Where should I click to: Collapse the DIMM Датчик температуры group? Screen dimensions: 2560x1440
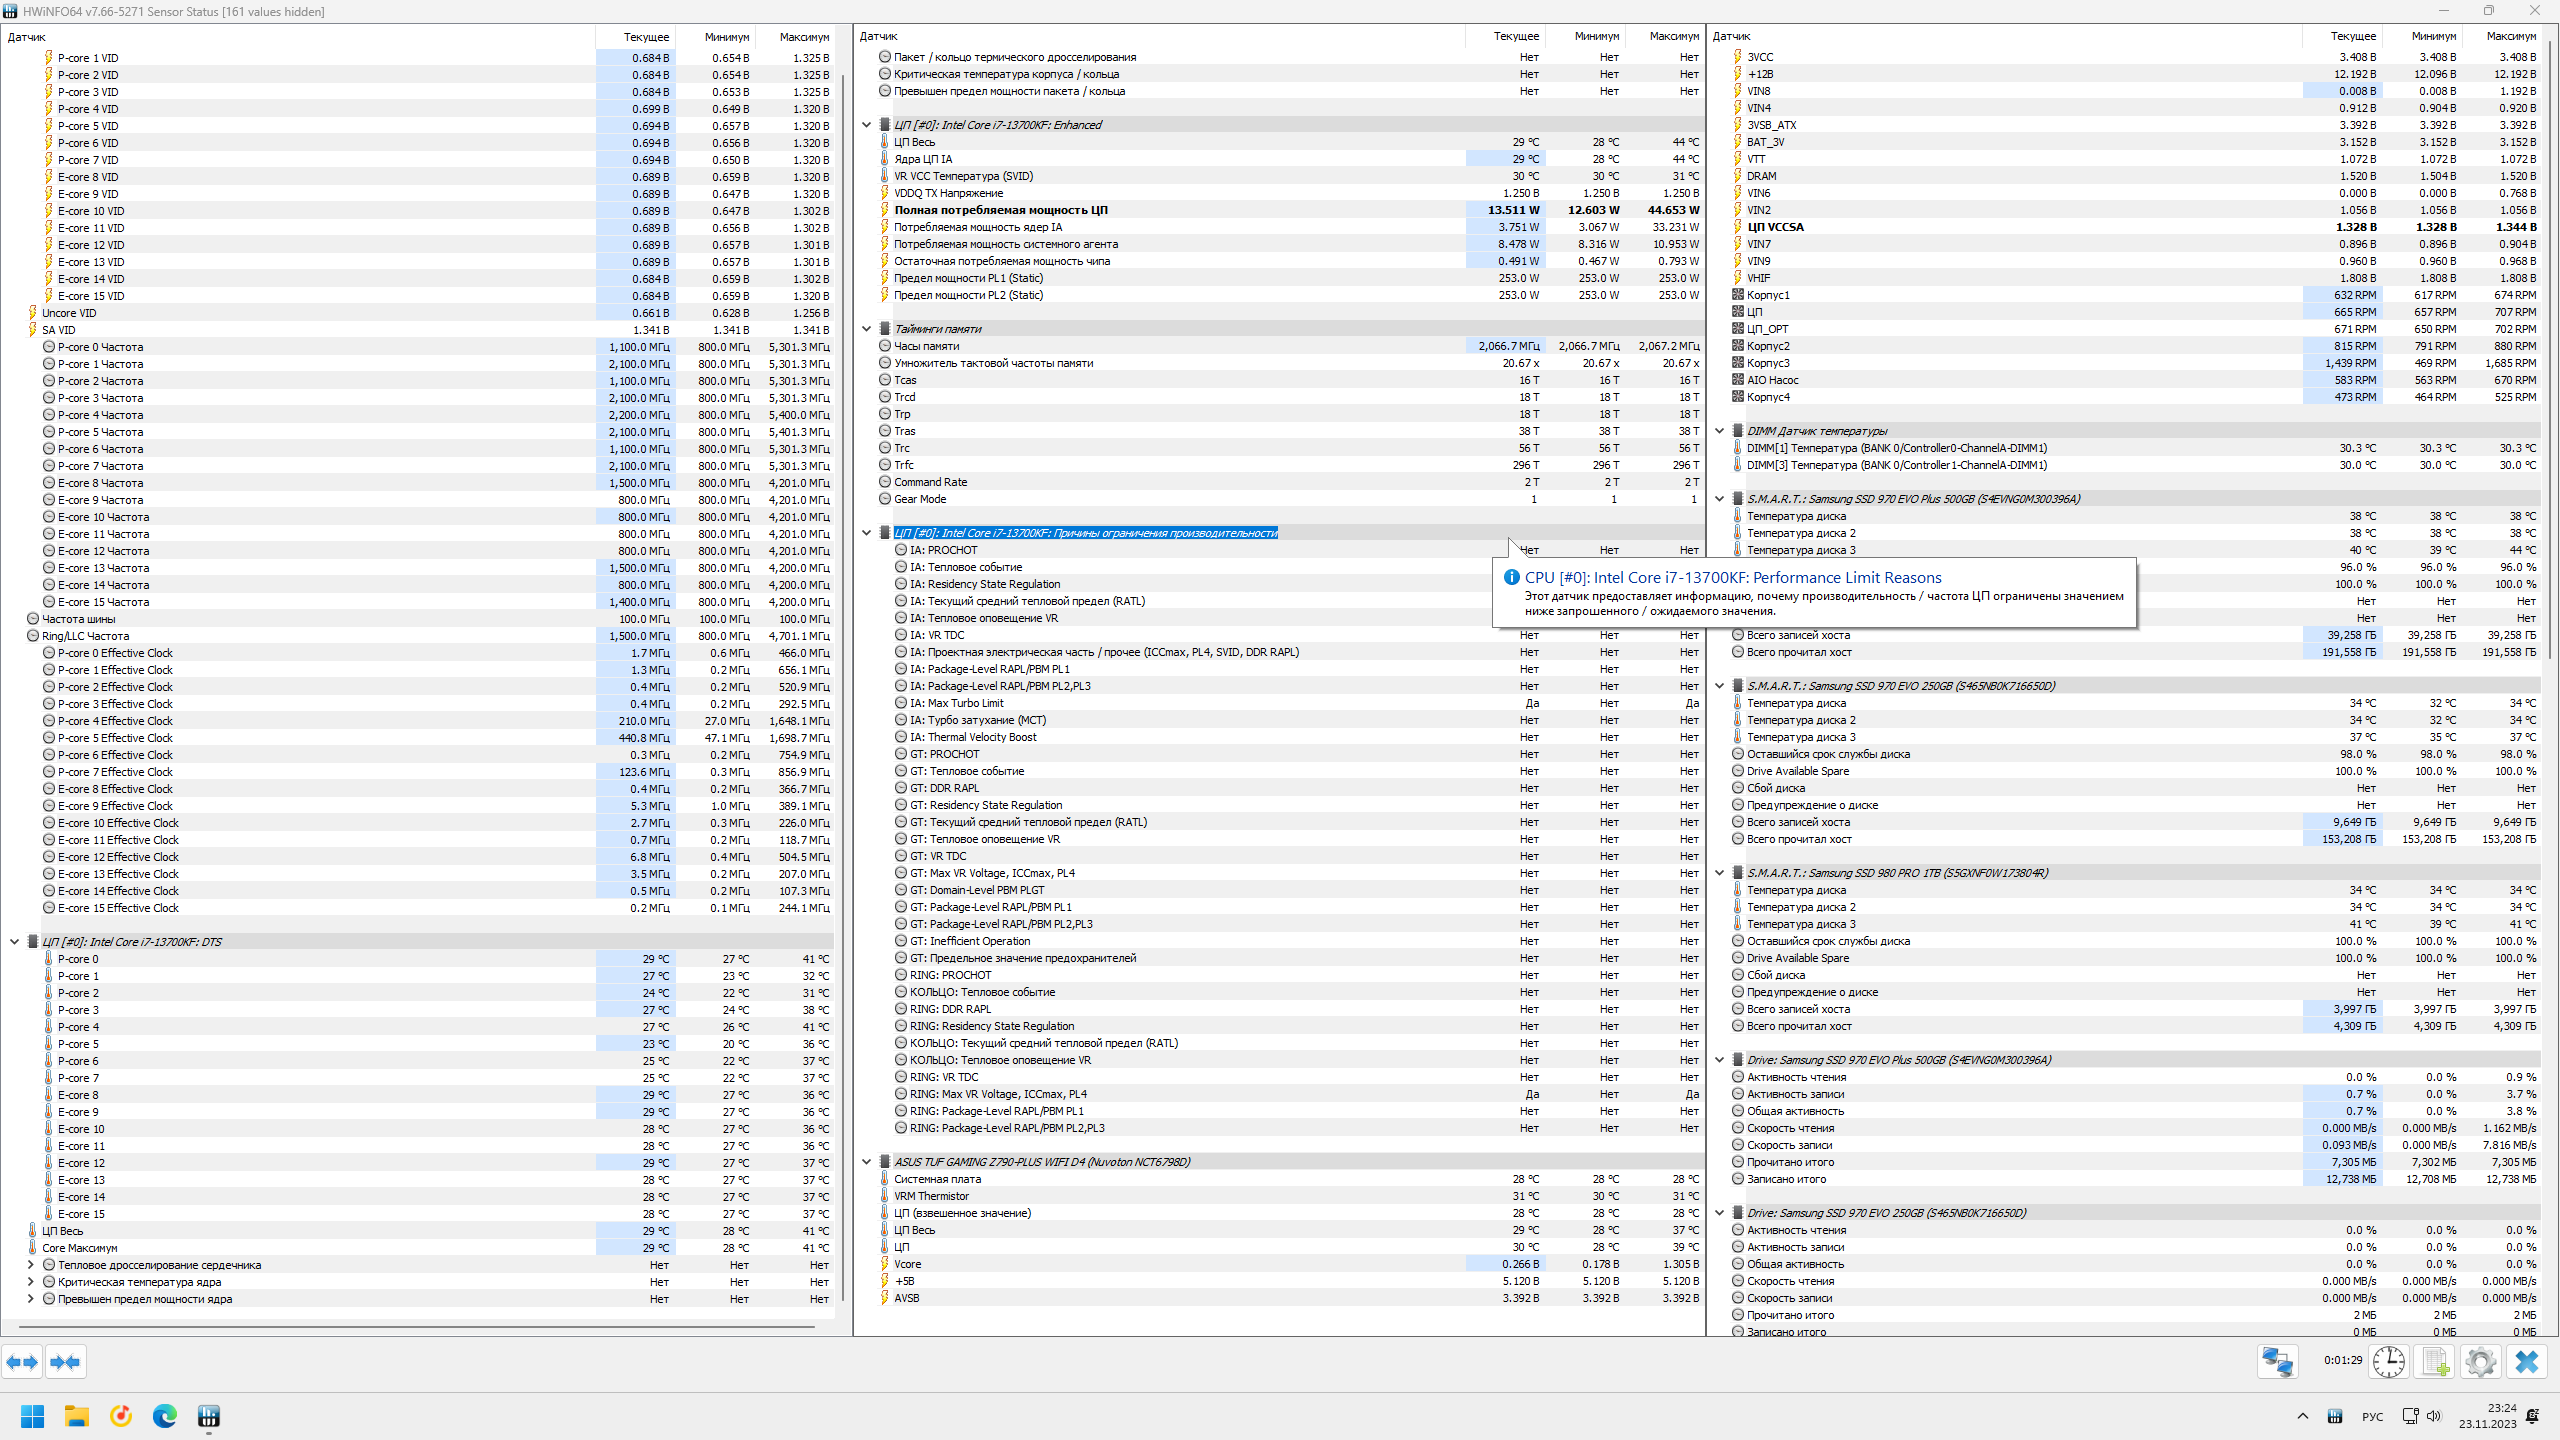[x=1720, y=431]
